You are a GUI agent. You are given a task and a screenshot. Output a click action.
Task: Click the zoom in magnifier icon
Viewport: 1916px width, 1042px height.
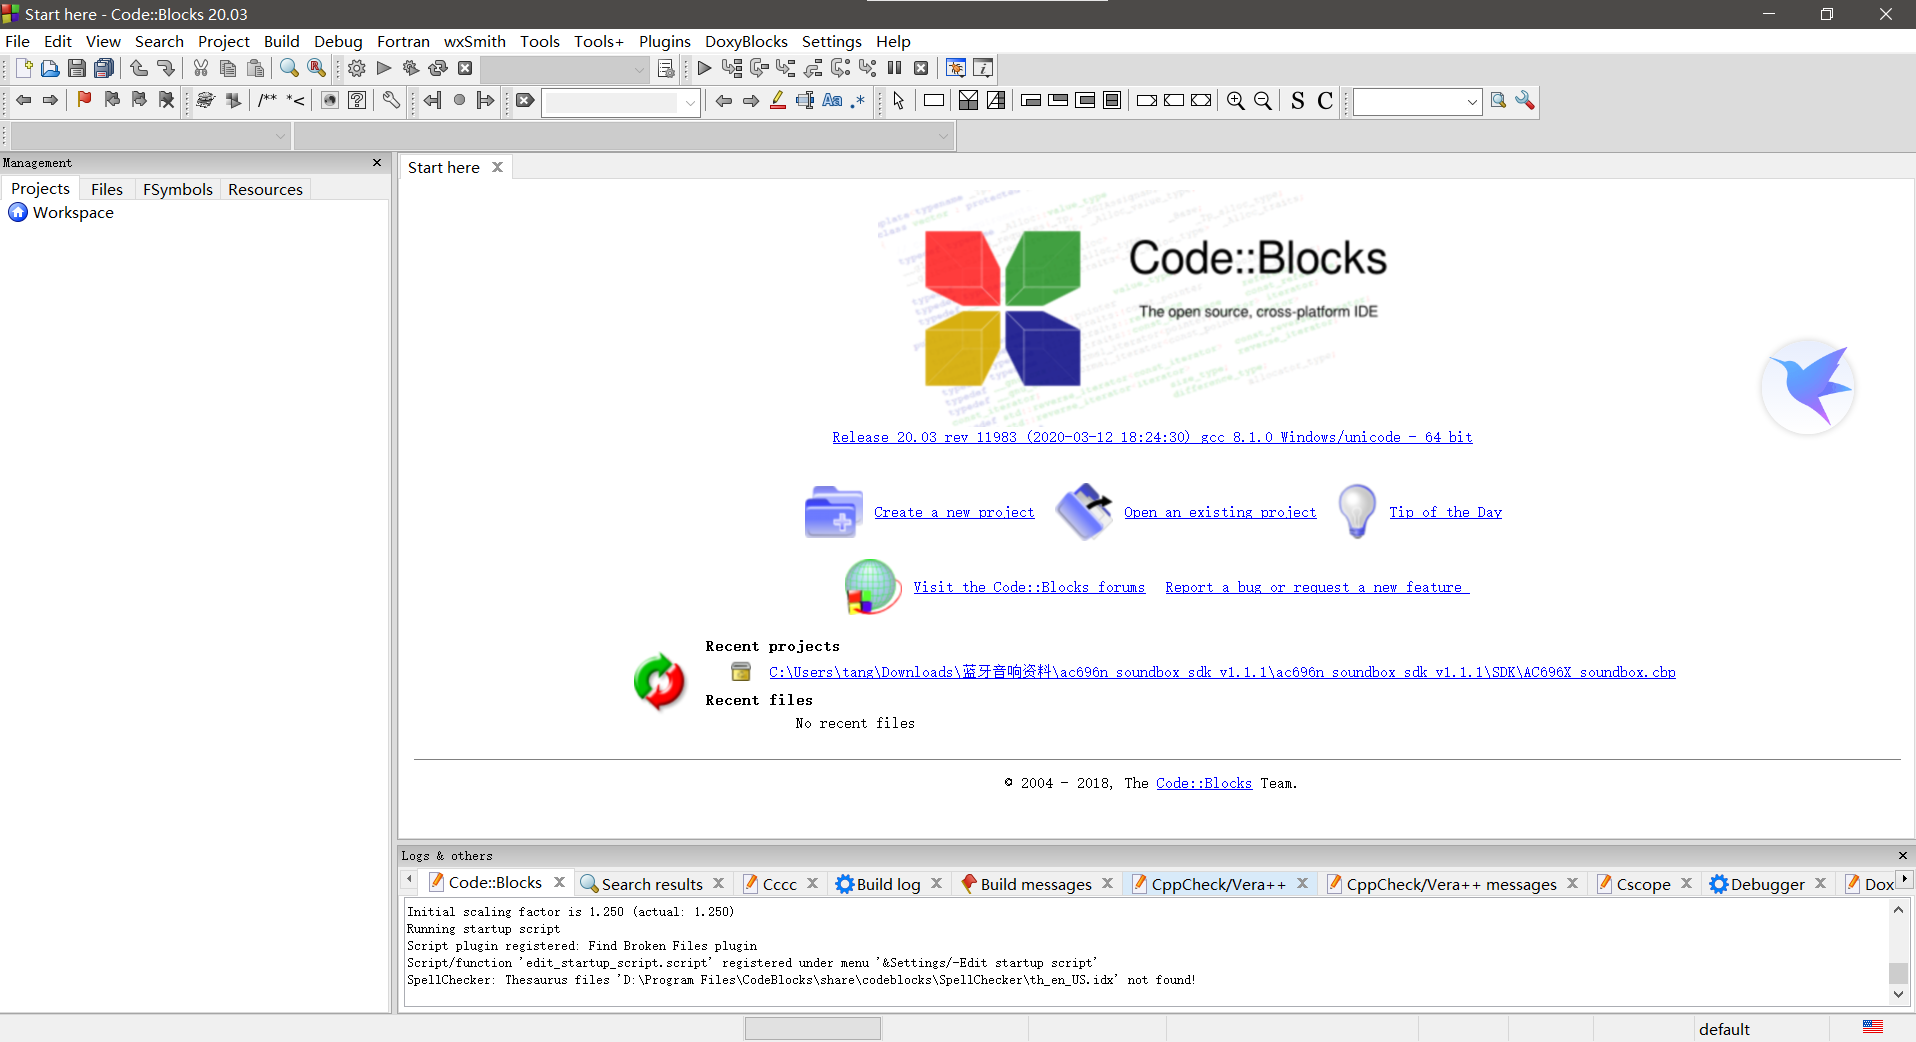pyautogui.click(x=1236, y=100)
